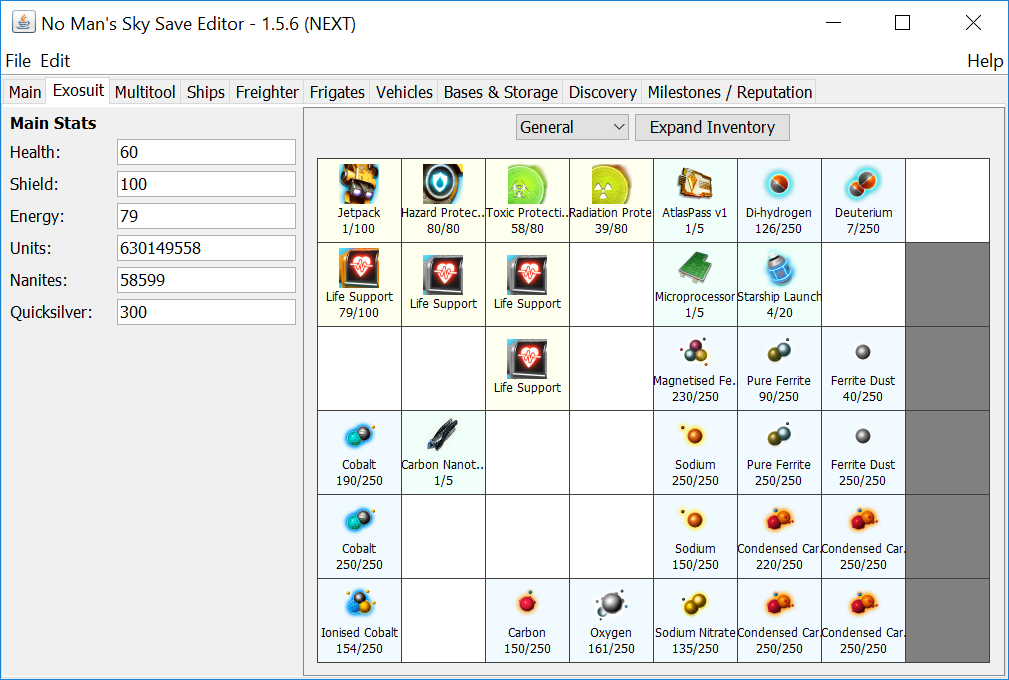
Task: Open the Freighter tab
Action: point(267,92)
